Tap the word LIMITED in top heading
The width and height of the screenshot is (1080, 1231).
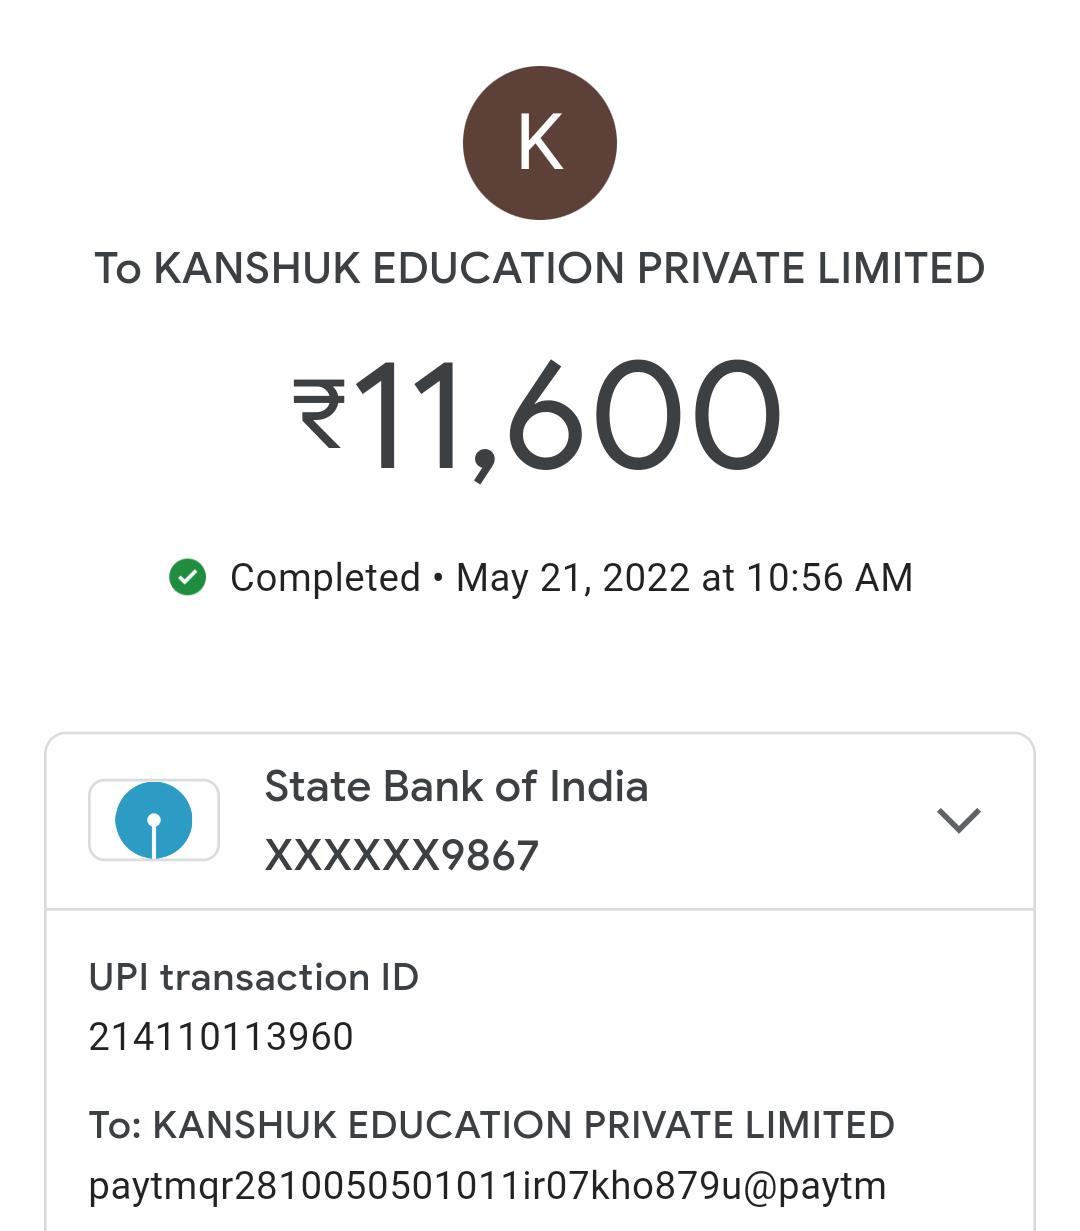point(901,268)
